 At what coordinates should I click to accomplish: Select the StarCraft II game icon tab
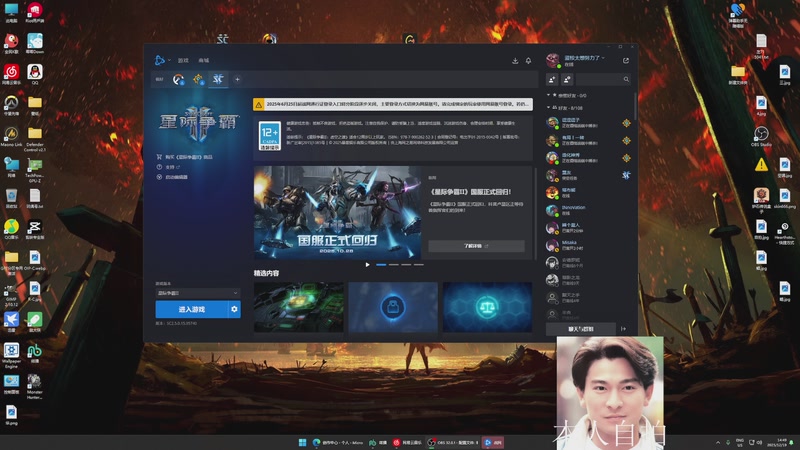click(x=218, y=79)
